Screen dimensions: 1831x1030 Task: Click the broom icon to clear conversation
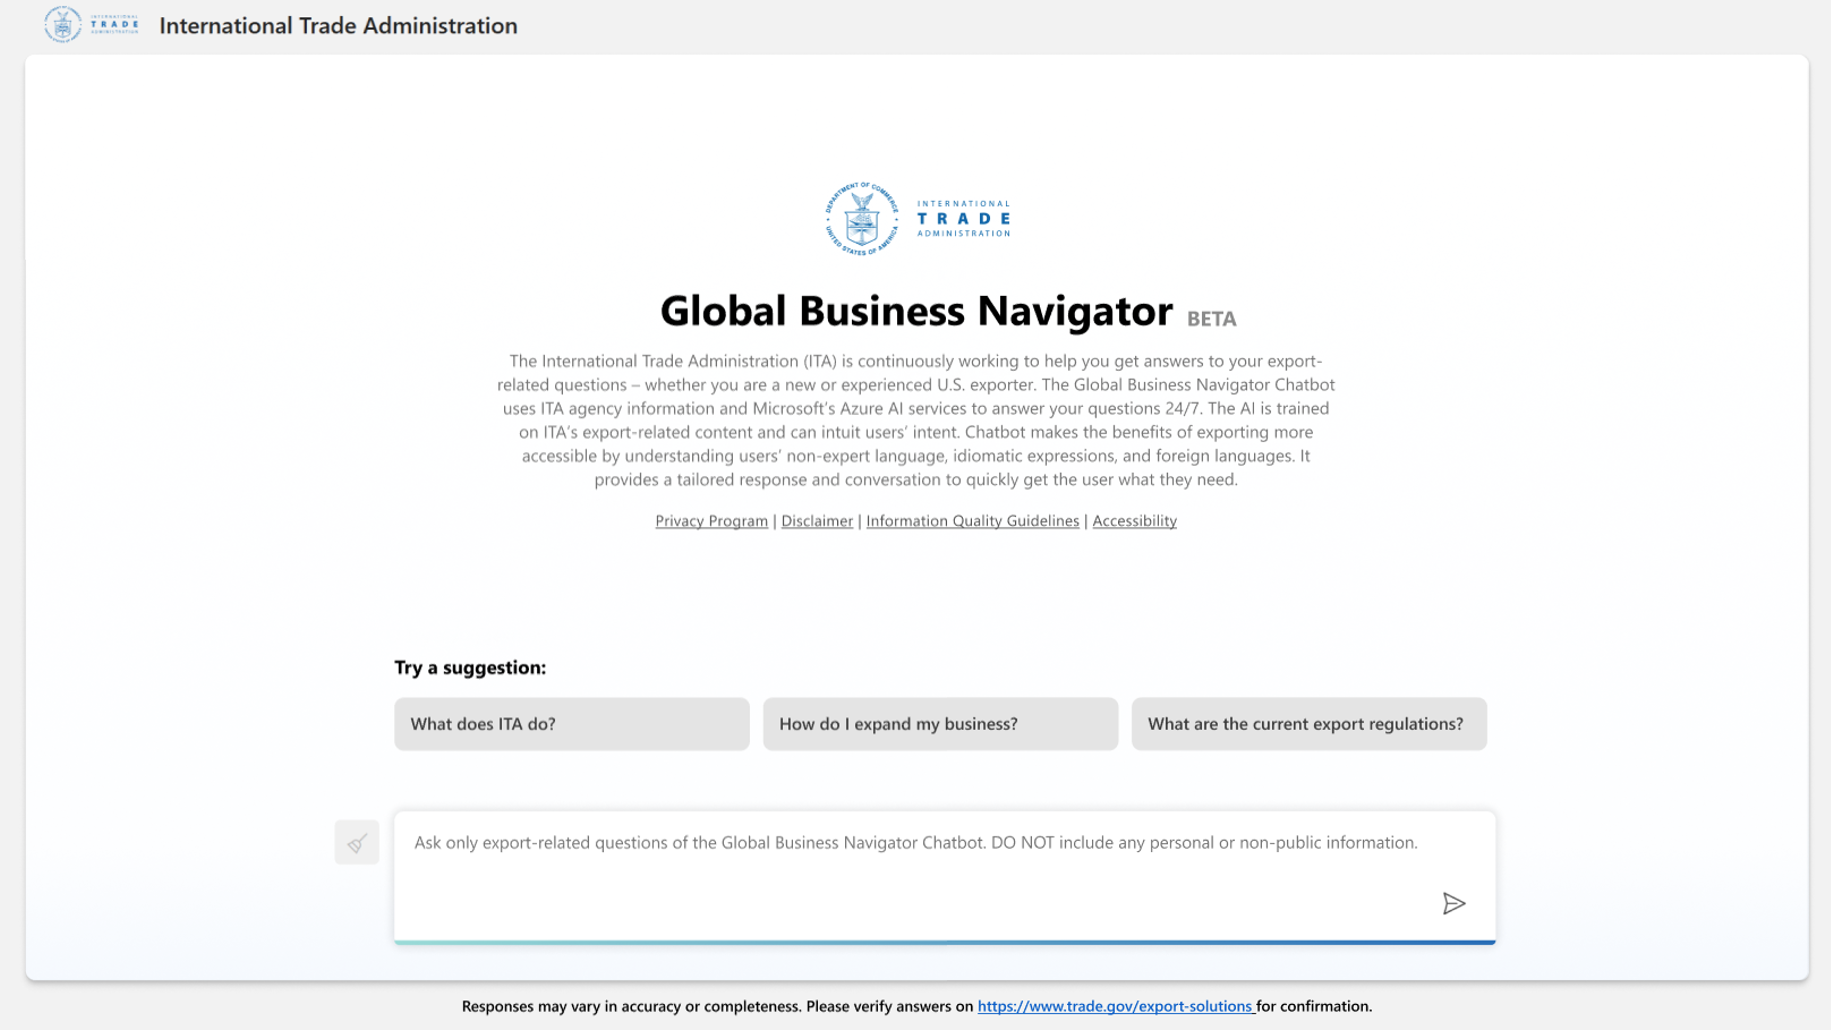356,843
